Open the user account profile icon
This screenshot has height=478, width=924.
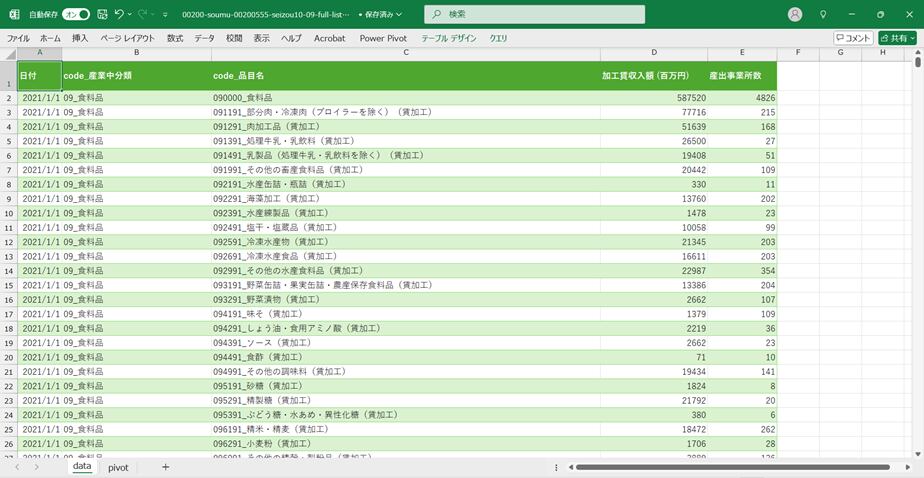794,15
